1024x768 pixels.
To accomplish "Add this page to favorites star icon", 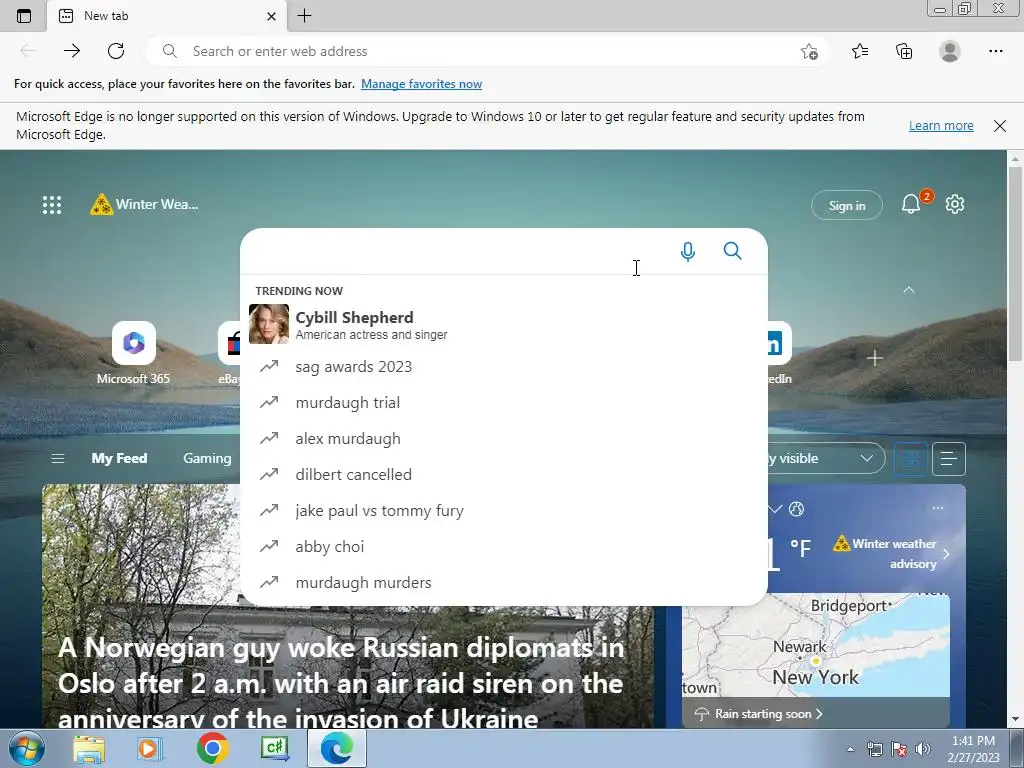I will [809, 52].
